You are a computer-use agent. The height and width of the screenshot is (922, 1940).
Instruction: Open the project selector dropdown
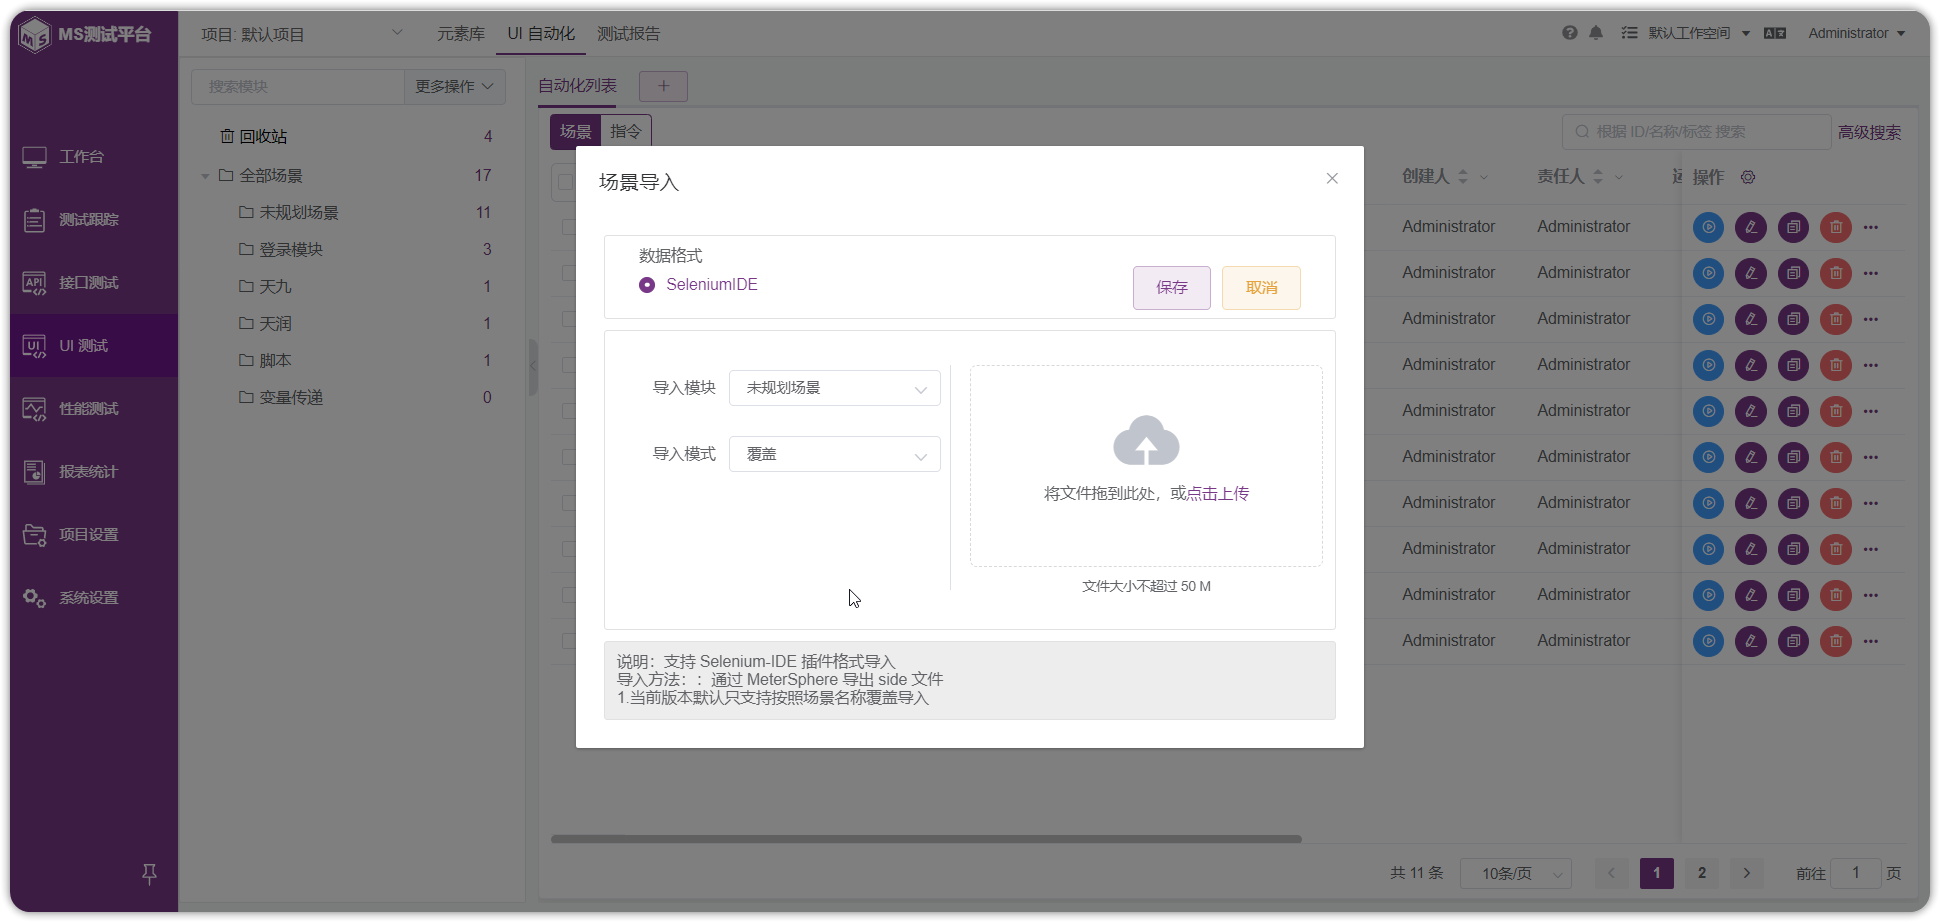(302, 34)
